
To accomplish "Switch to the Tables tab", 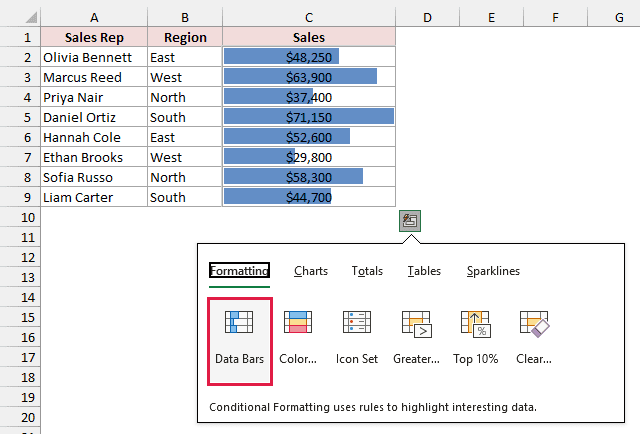I will click(x=424, y=271).
